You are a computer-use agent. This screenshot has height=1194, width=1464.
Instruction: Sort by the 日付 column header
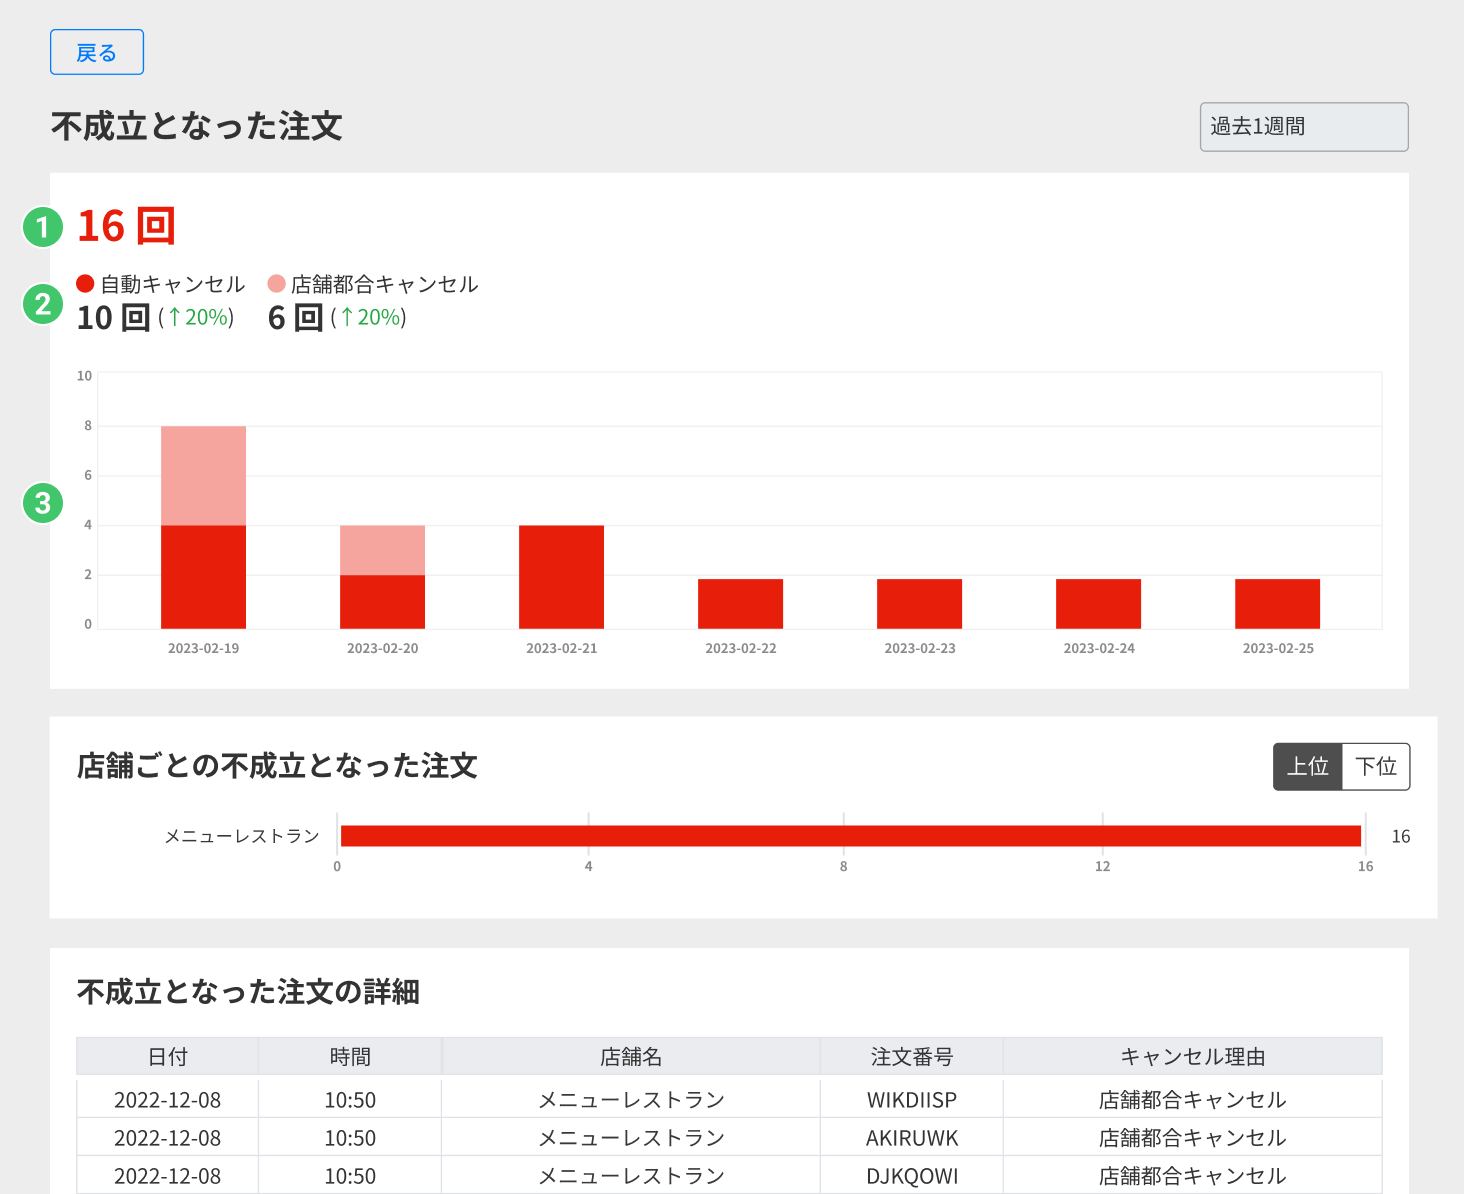167,1057
